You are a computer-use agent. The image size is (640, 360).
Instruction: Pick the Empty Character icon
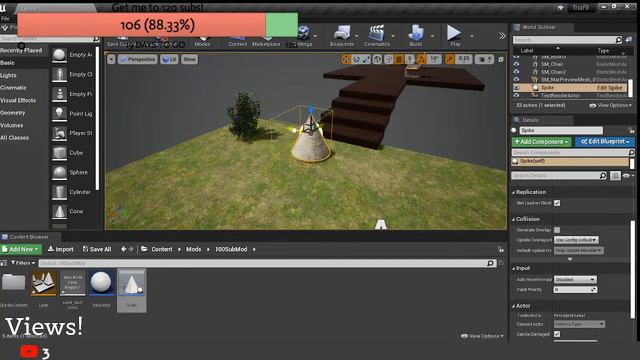(59, 74)
